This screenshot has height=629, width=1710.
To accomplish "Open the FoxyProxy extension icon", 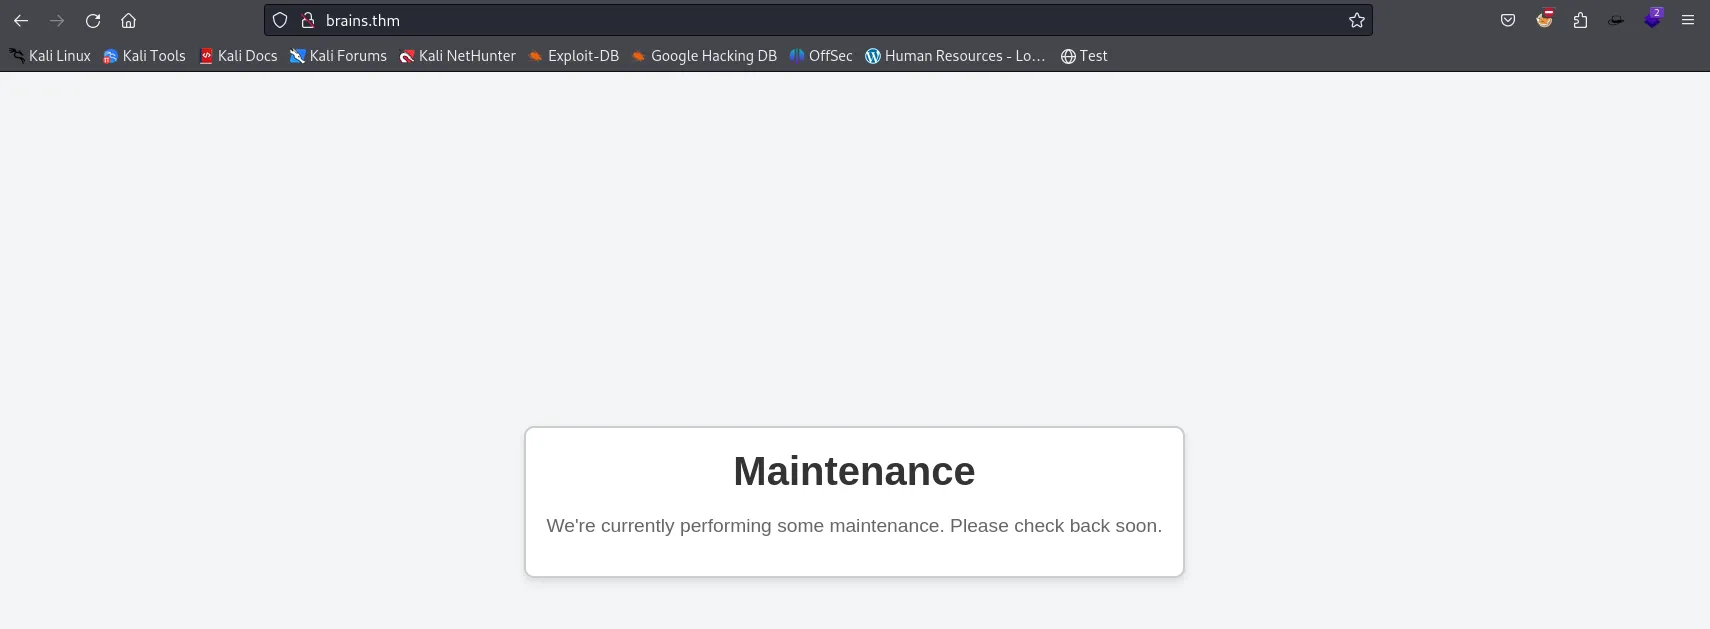I will click(1544, 19).
